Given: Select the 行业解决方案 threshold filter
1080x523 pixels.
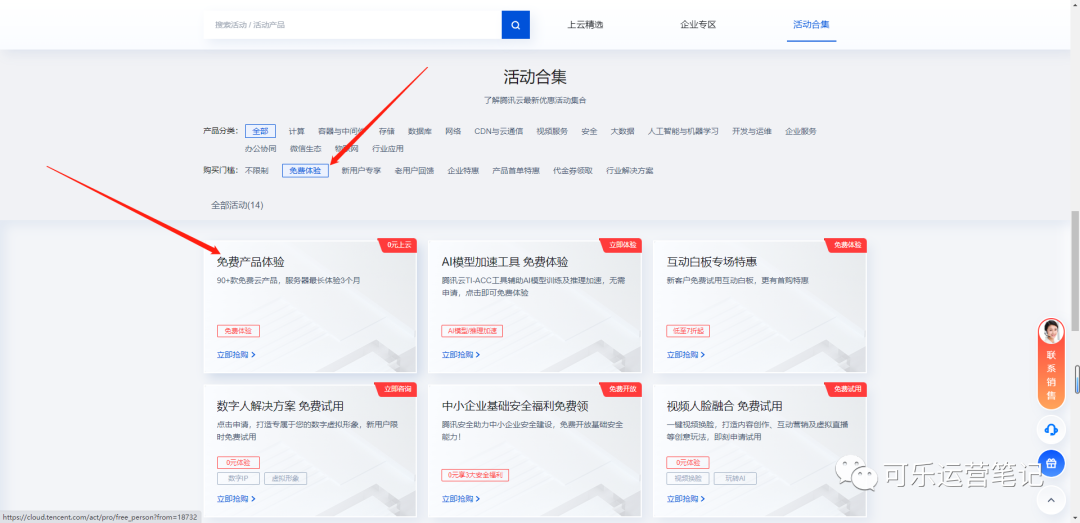Looking at the screenshot, I should click(630, 170).
